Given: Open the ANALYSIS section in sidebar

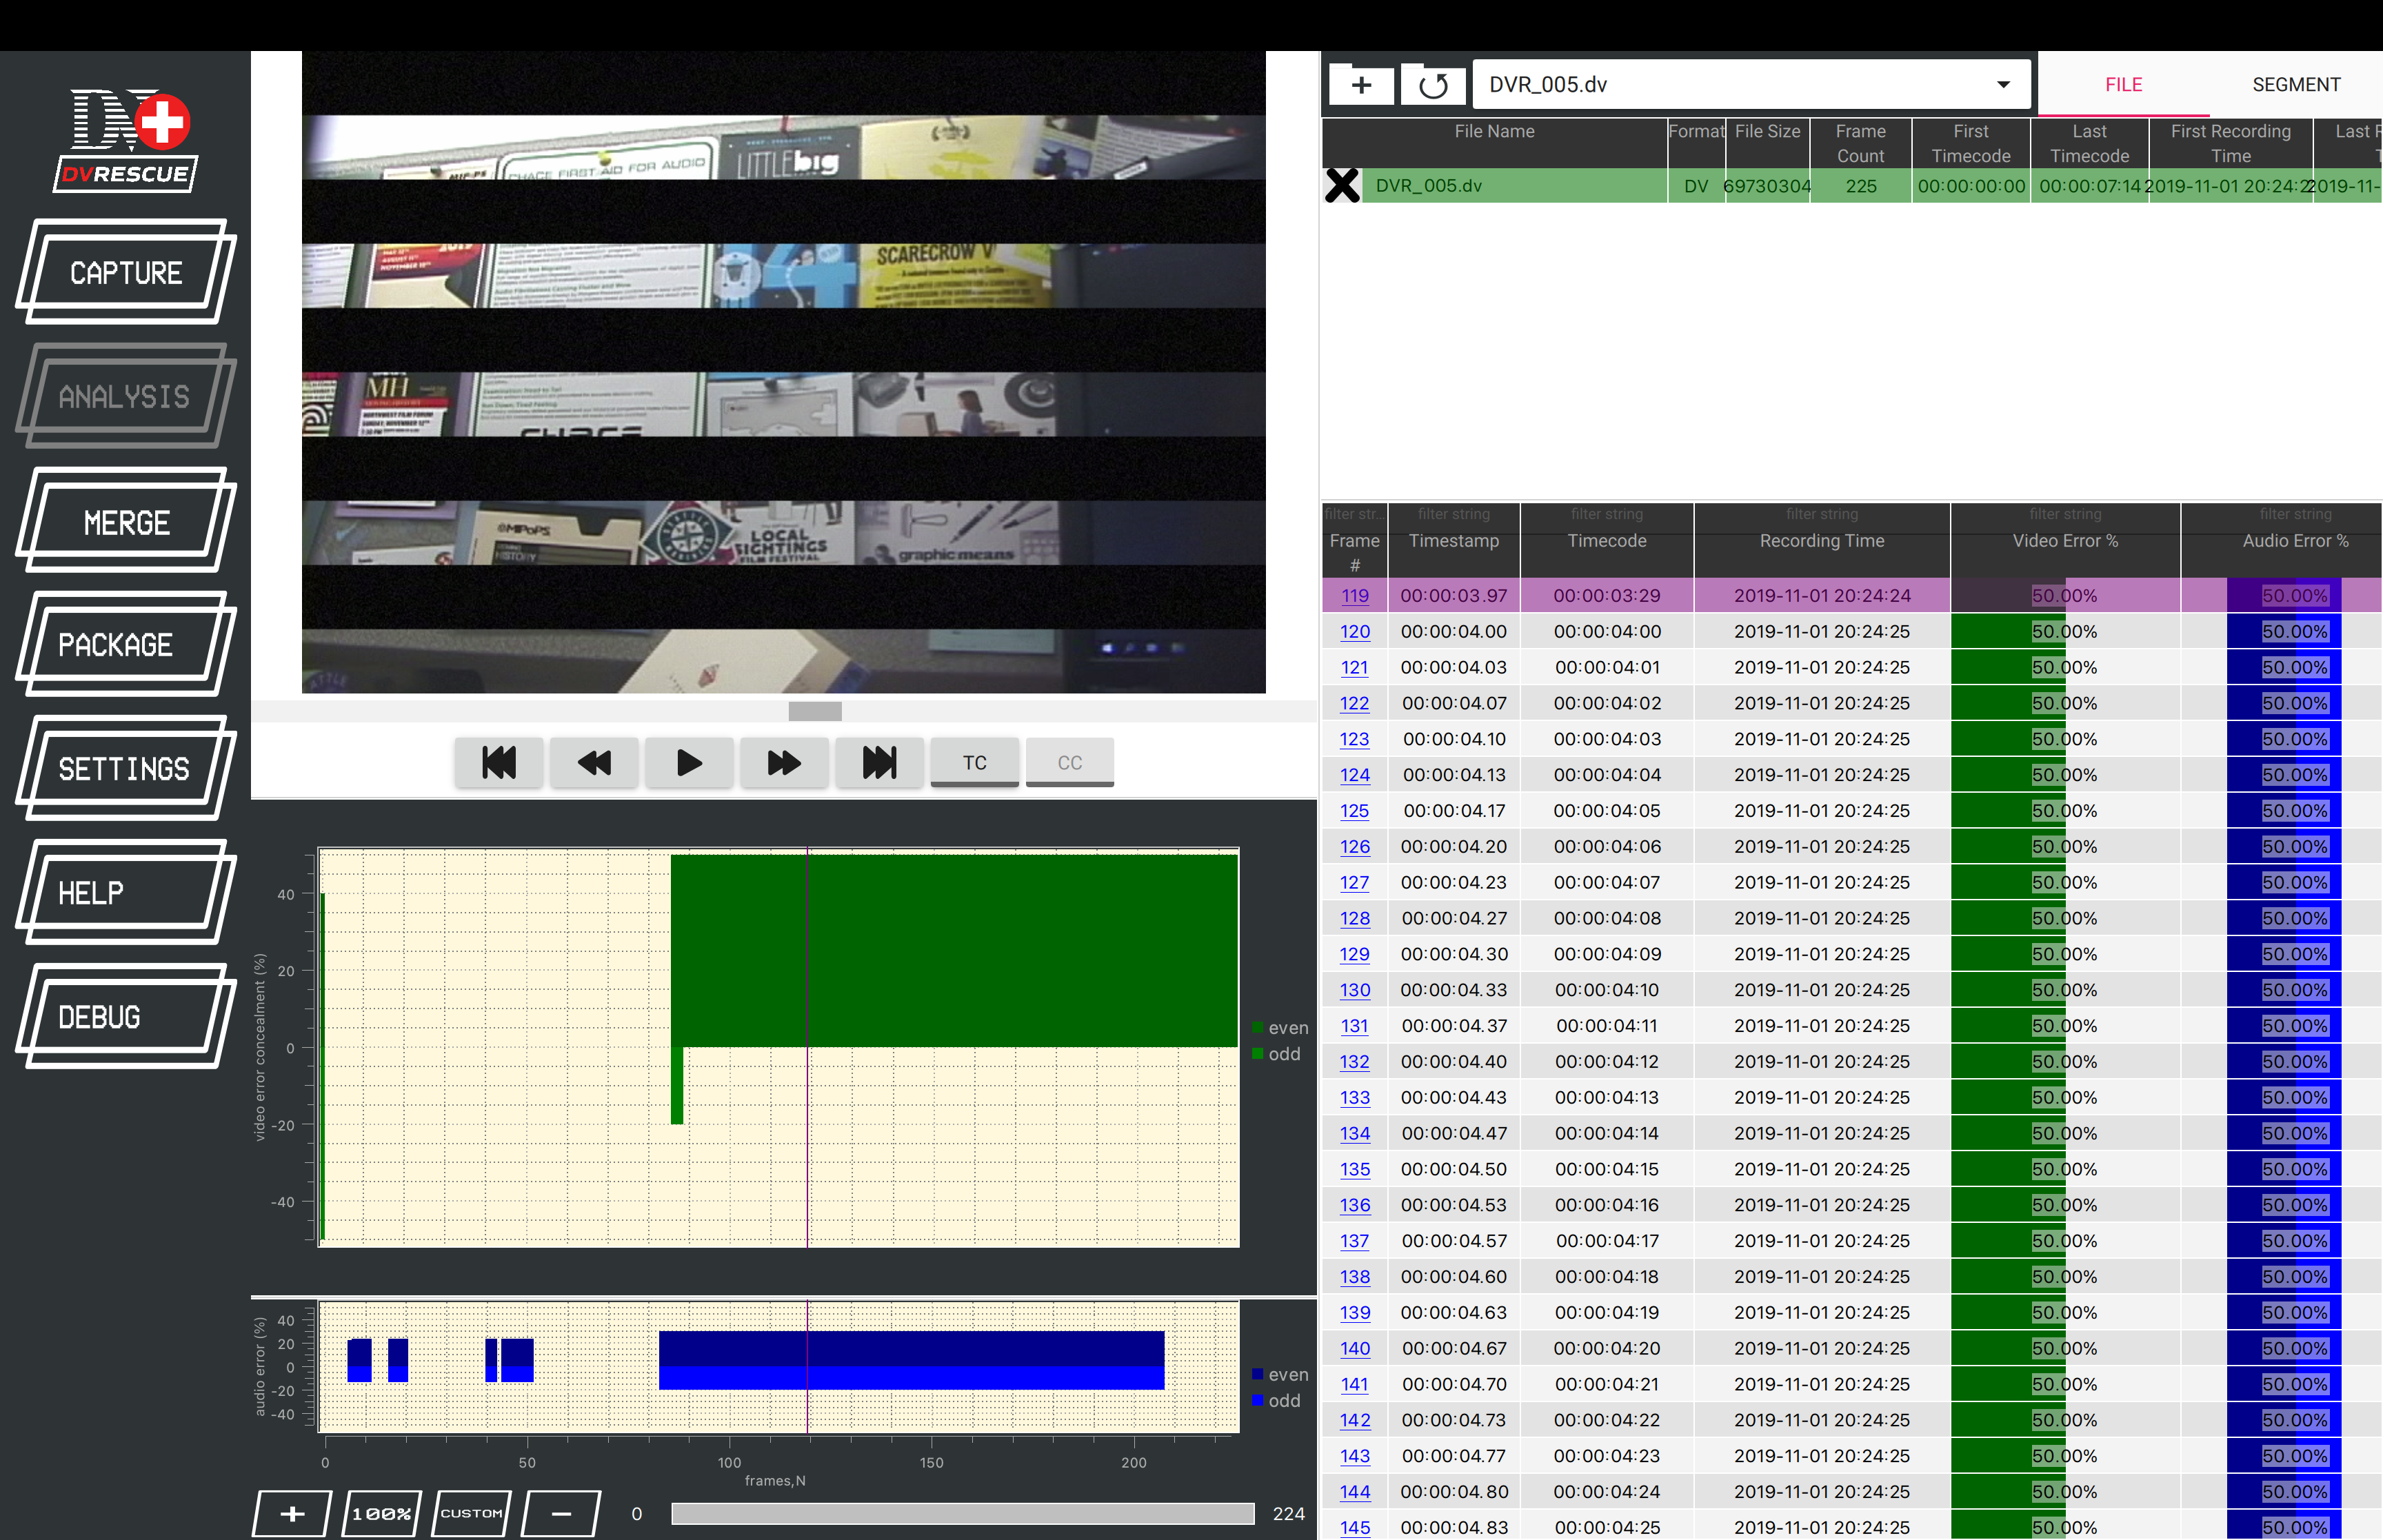Looking at the screenshot, I should click(126, 396).
